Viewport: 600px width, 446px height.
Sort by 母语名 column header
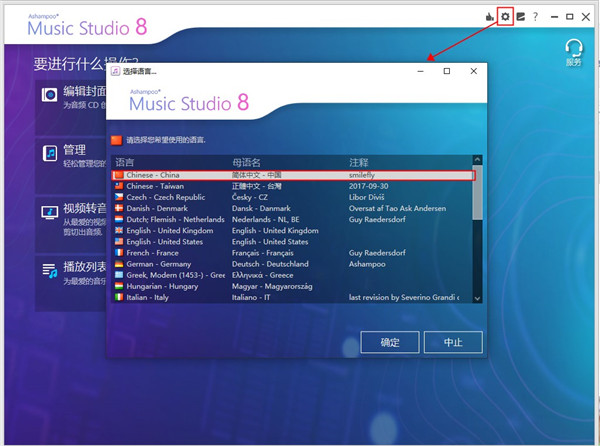pos(246,163)
